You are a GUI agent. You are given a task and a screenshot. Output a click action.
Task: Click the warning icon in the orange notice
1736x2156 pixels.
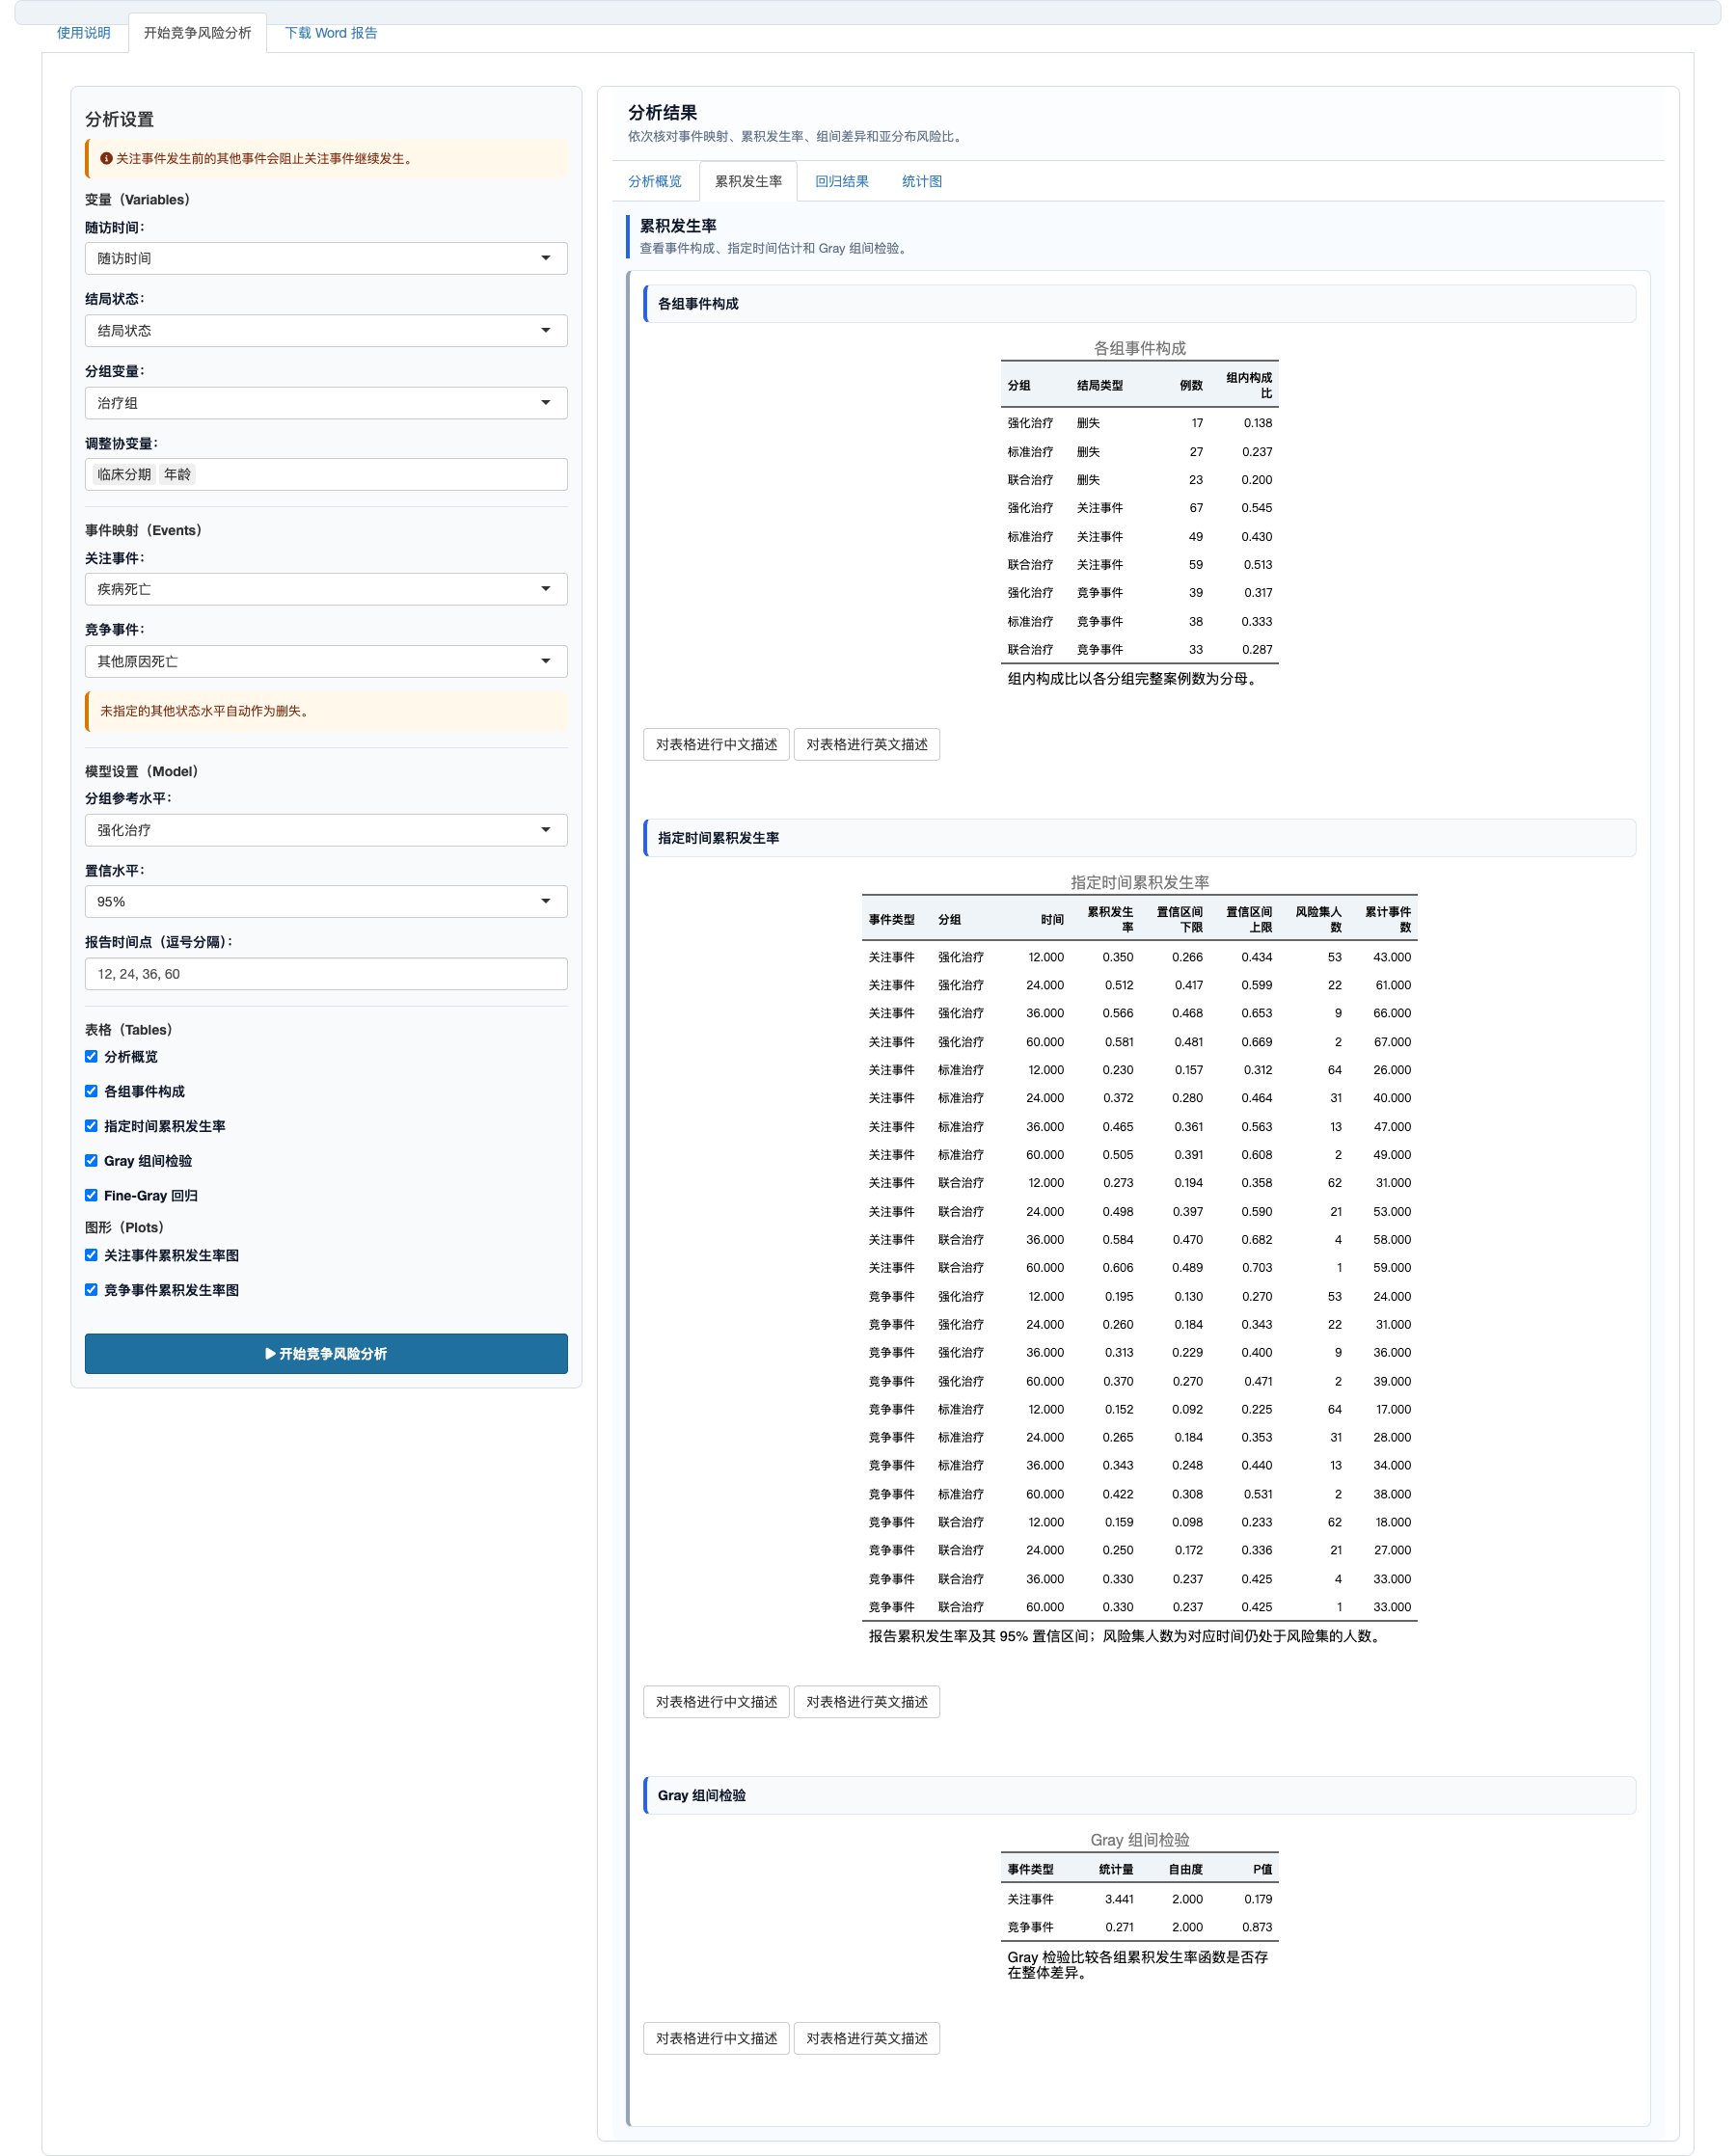(x=106, y=158)
